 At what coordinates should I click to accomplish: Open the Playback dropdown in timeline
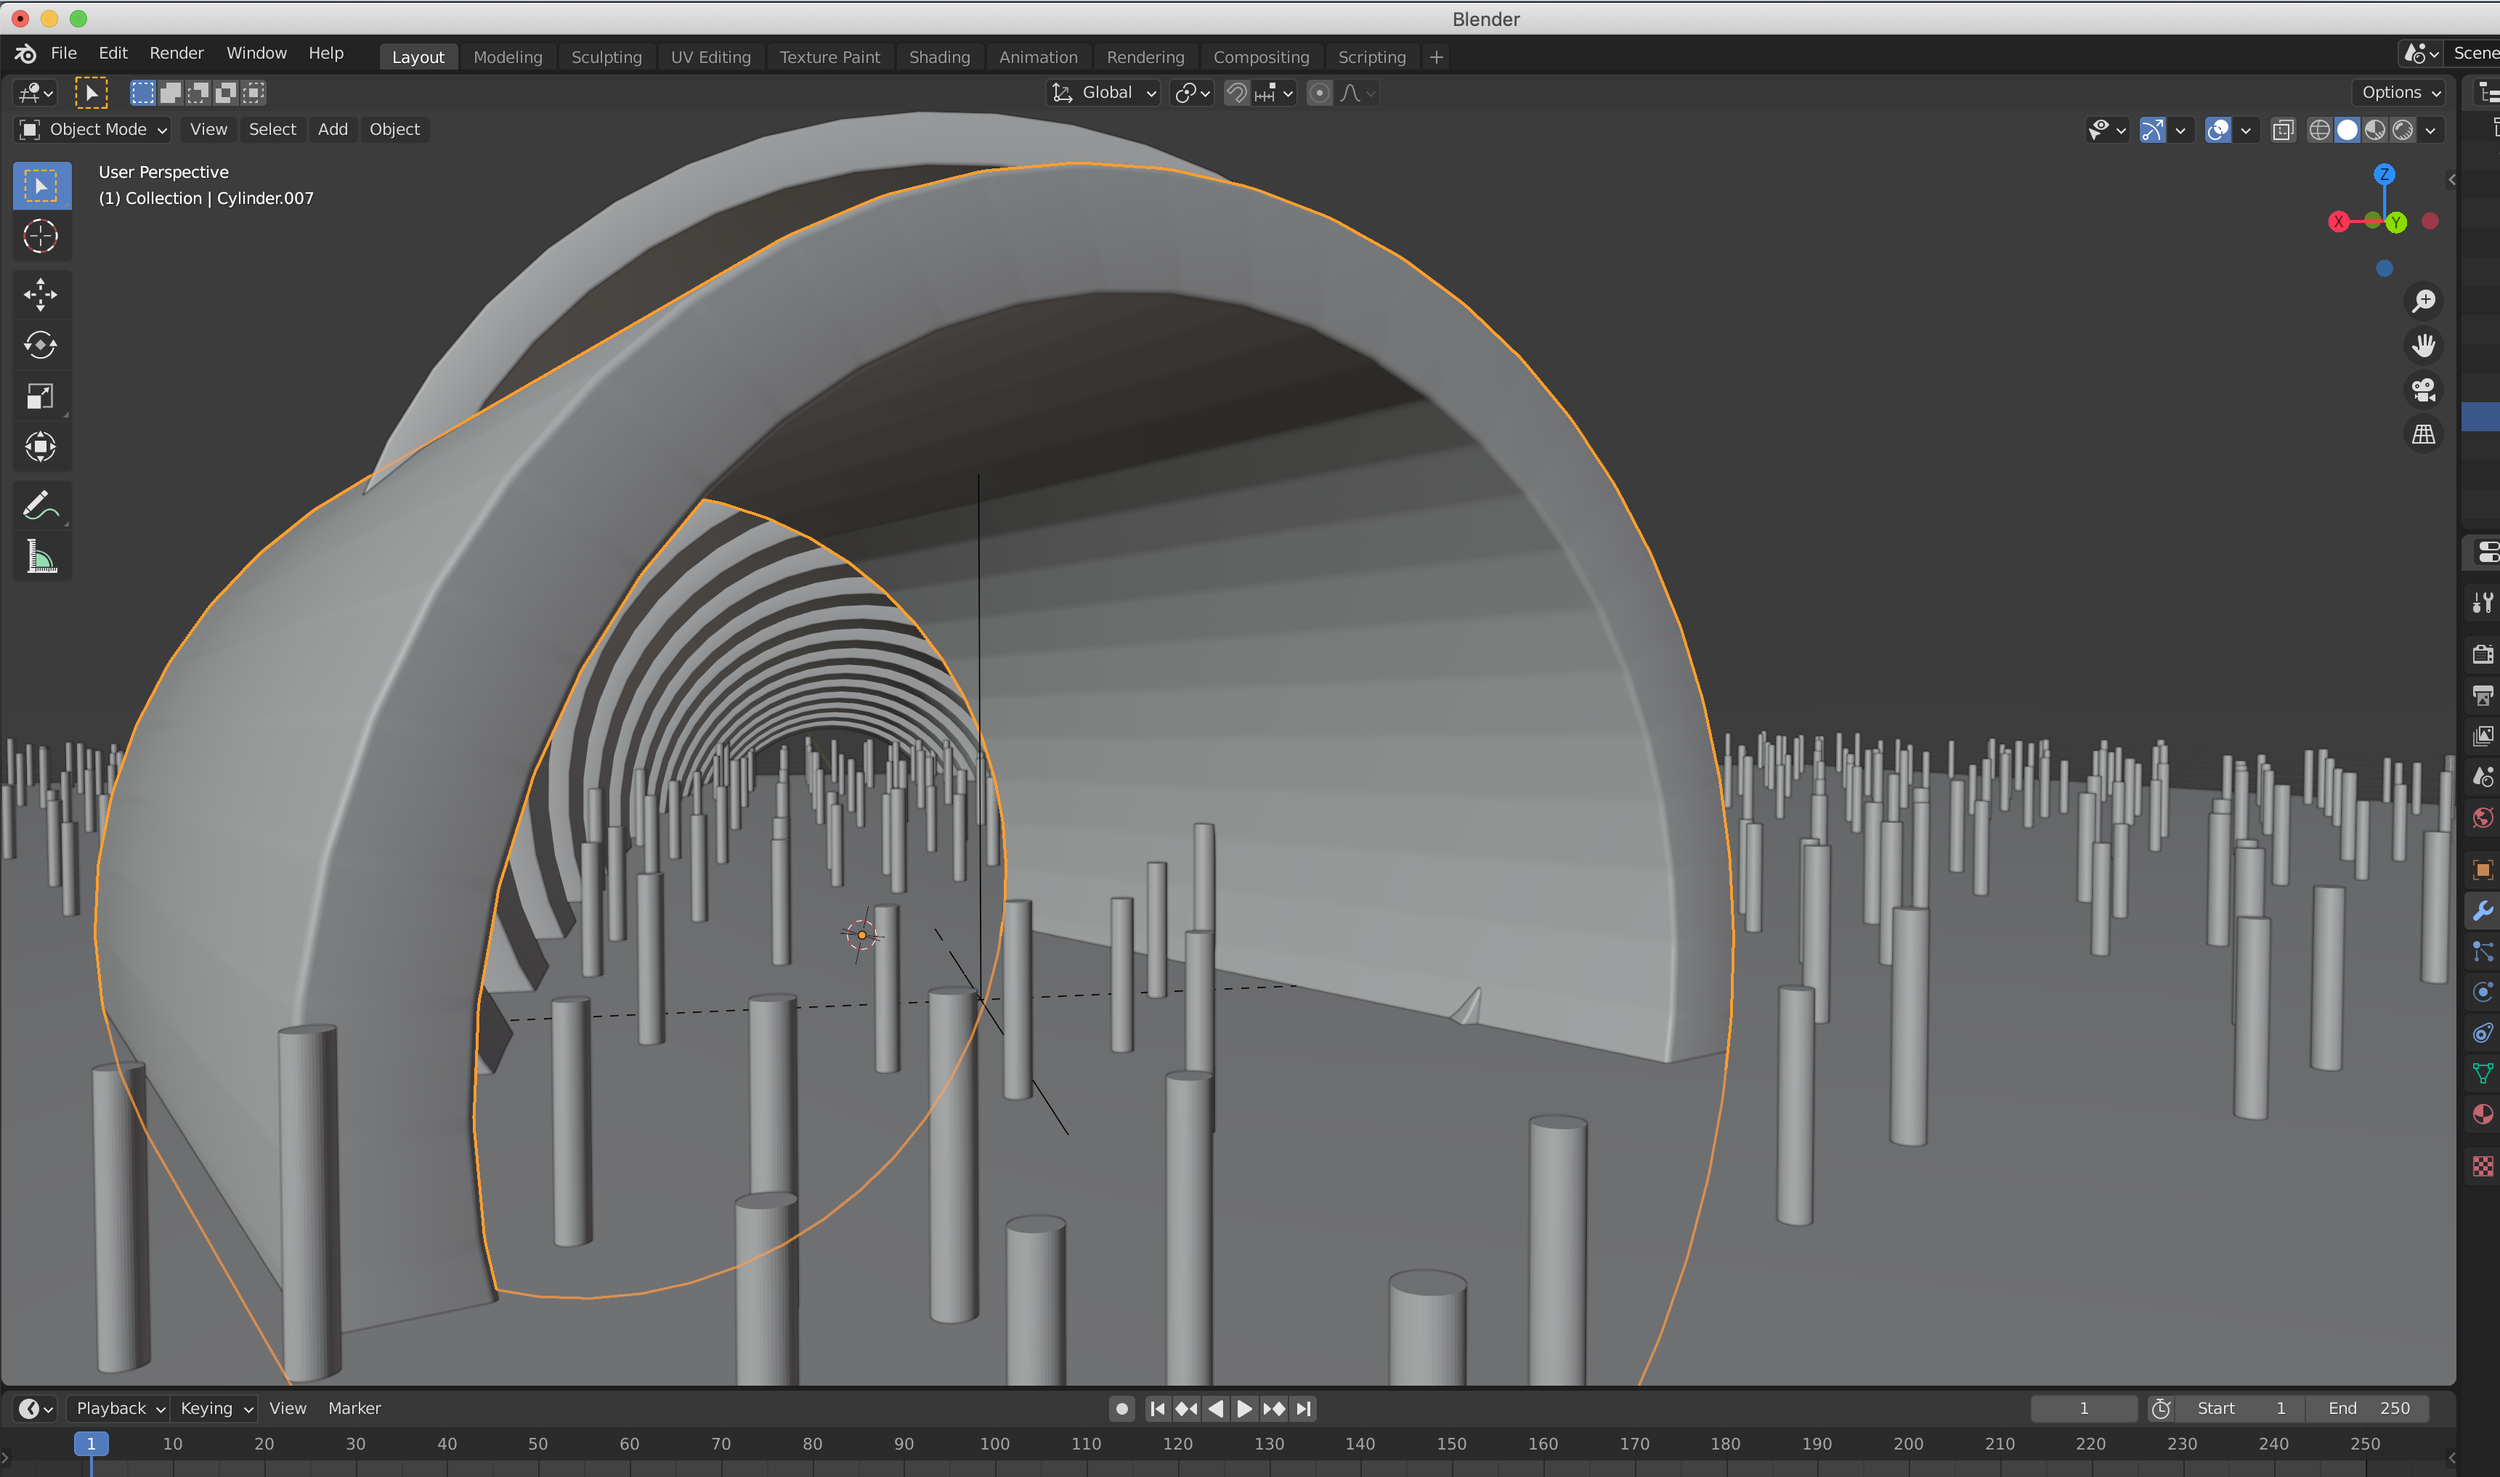point(119,1408)
